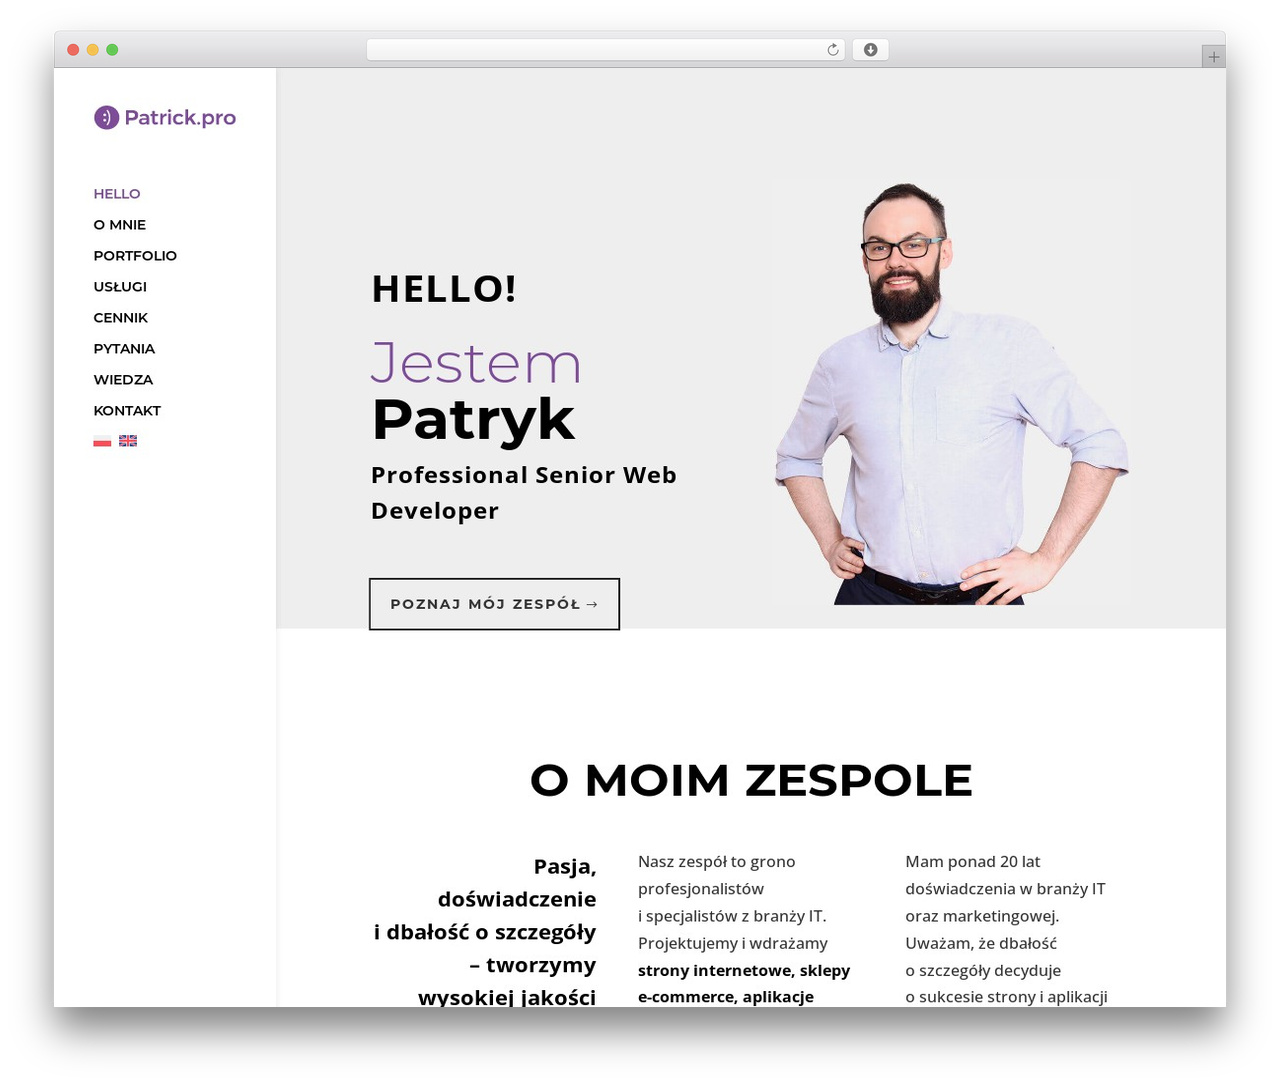Click the Patrick.pro logo text

coord(180,118)
